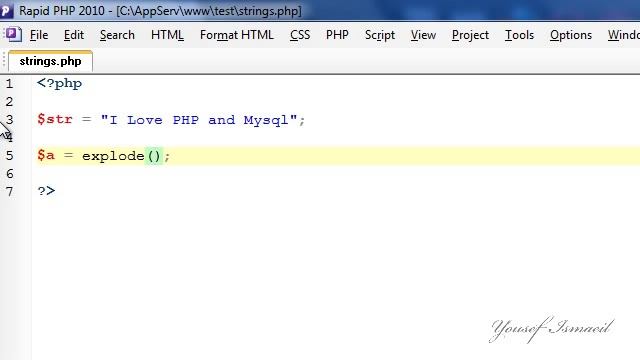Open the Tools menu
Image resolution: width=640 pixels, height=360 pixels.
(x=519, y=35)
